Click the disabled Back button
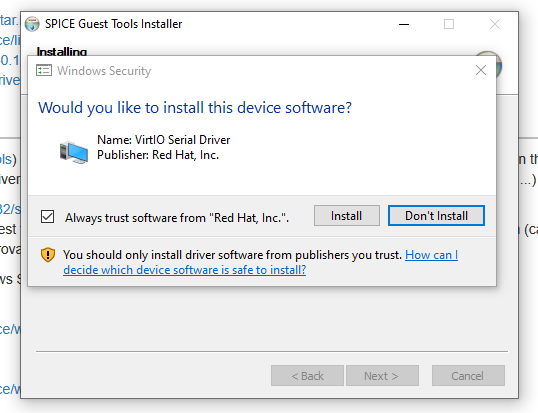 [307, 376]
